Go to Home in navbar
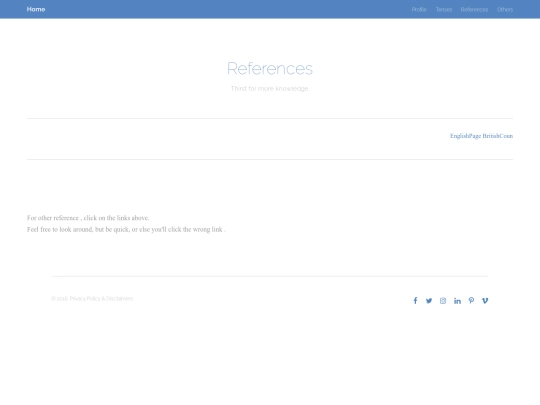540x405 pixels. pyautogui.click(x=36, y=9)
